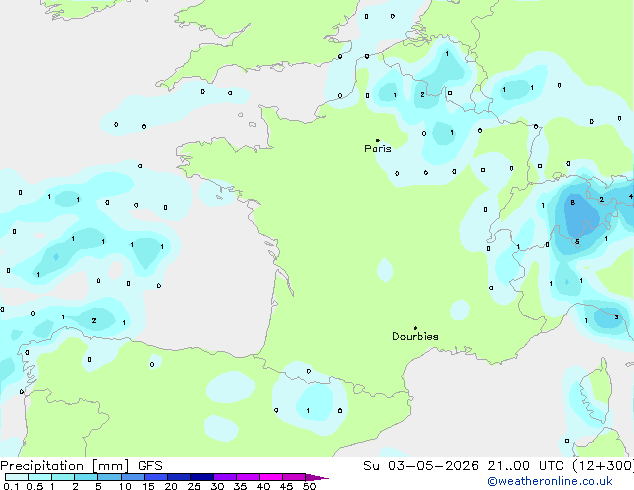This screenshot has width=634, height=490.
Task: Click the 20–25 mm legend color box
Action: pyautogui.click(x=179, y=477)
